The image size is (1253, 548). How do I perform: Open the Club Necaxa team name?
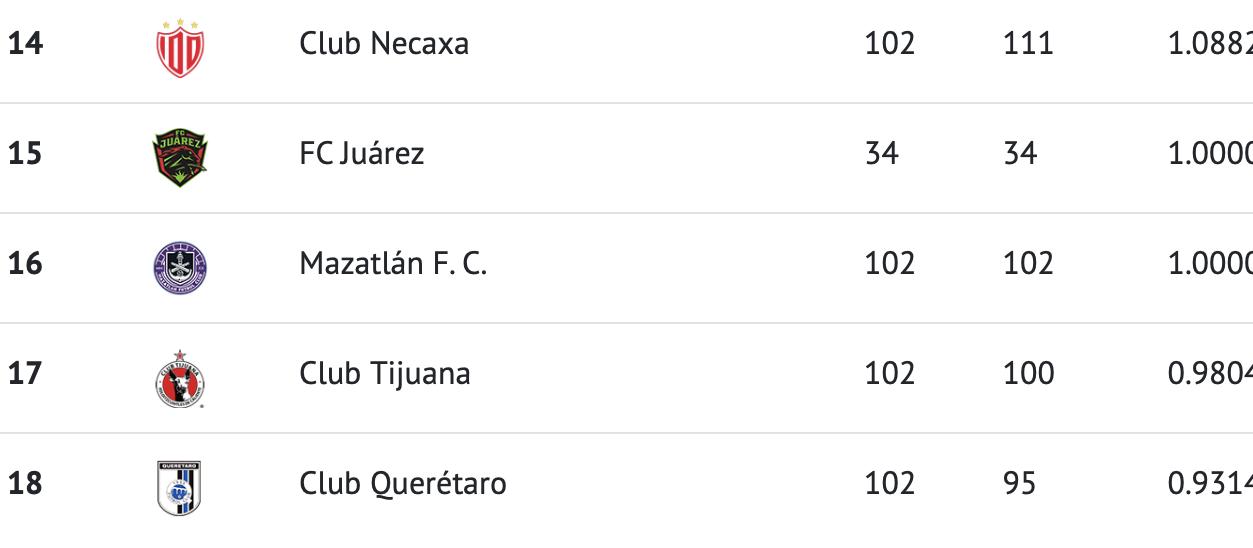click(384, 44)
